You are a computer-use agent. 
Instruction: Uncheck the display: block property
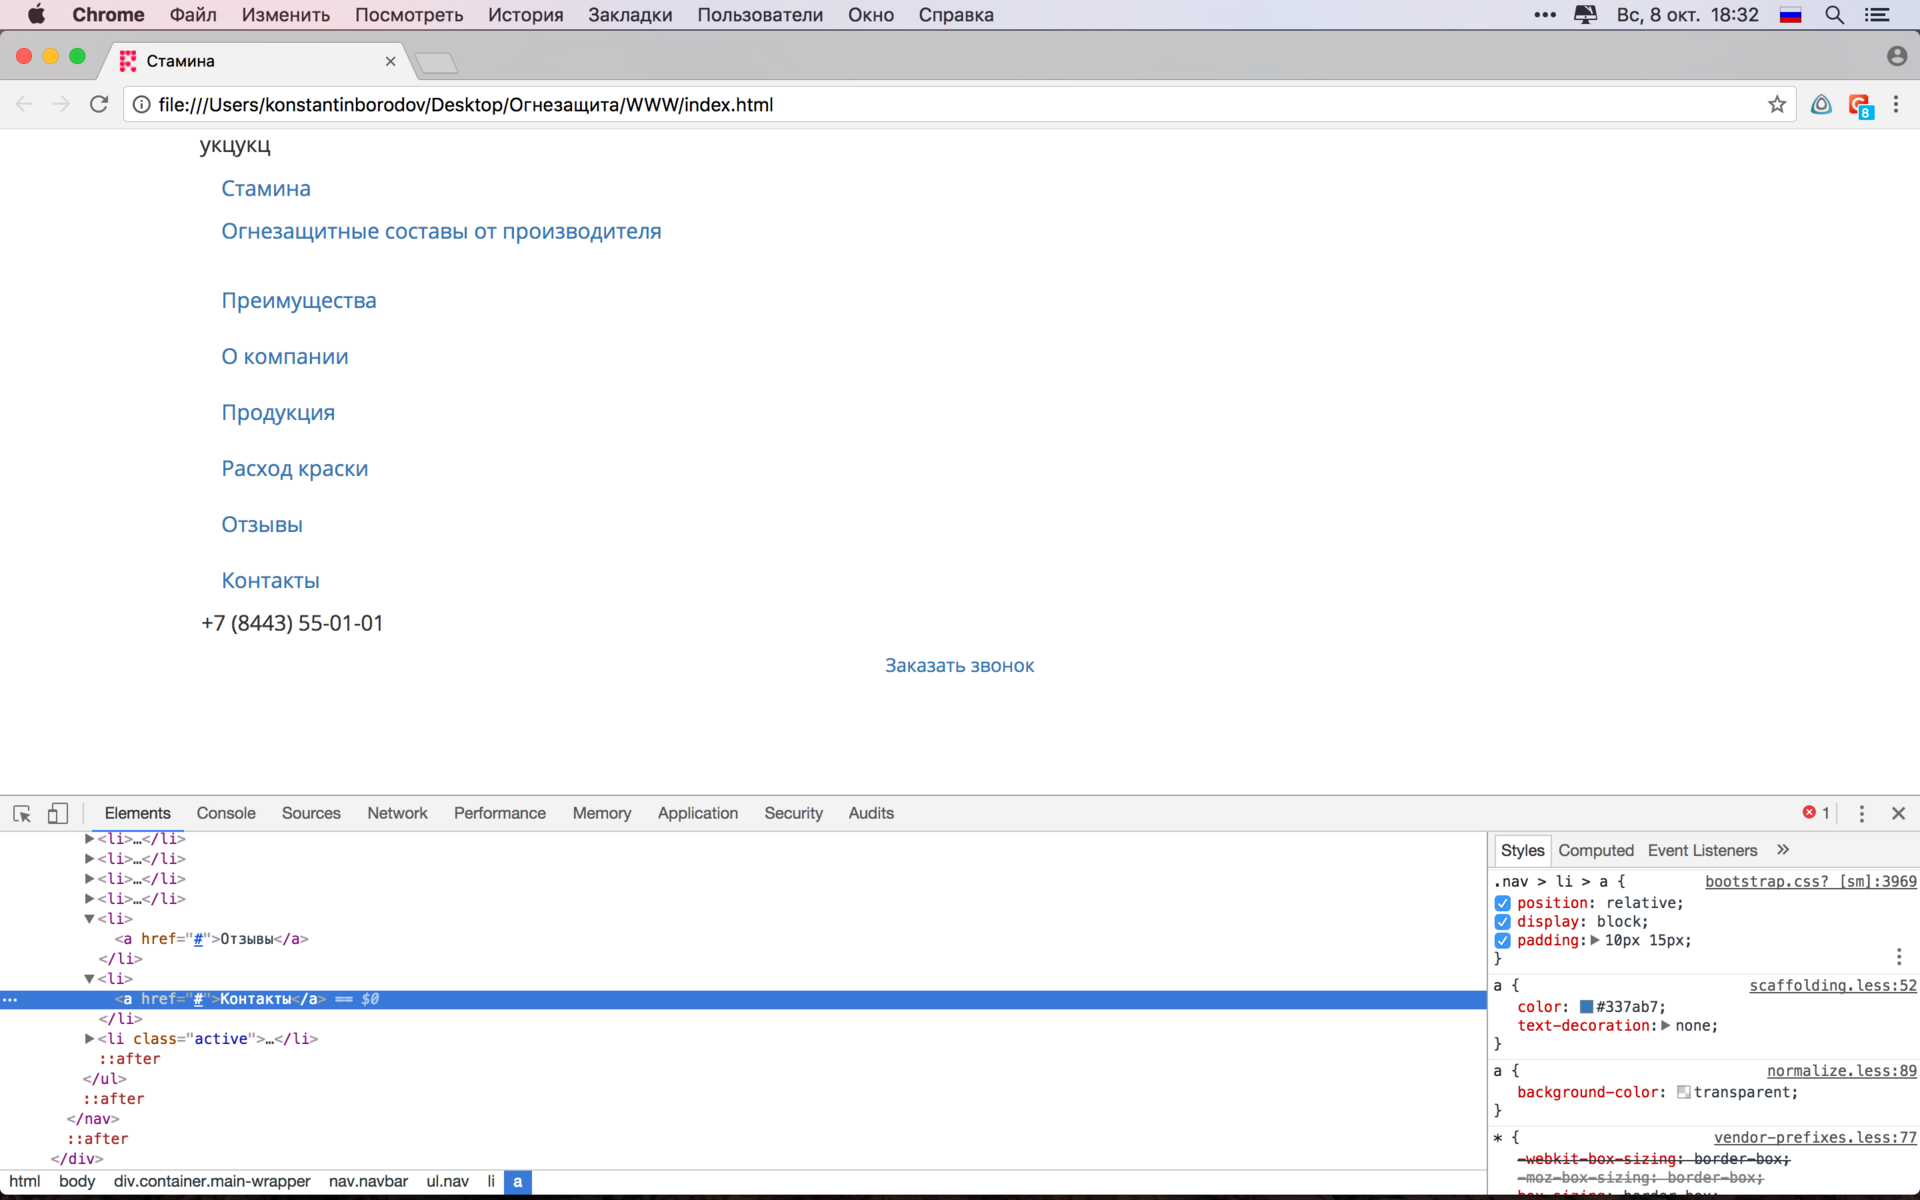coord(1502,922)
